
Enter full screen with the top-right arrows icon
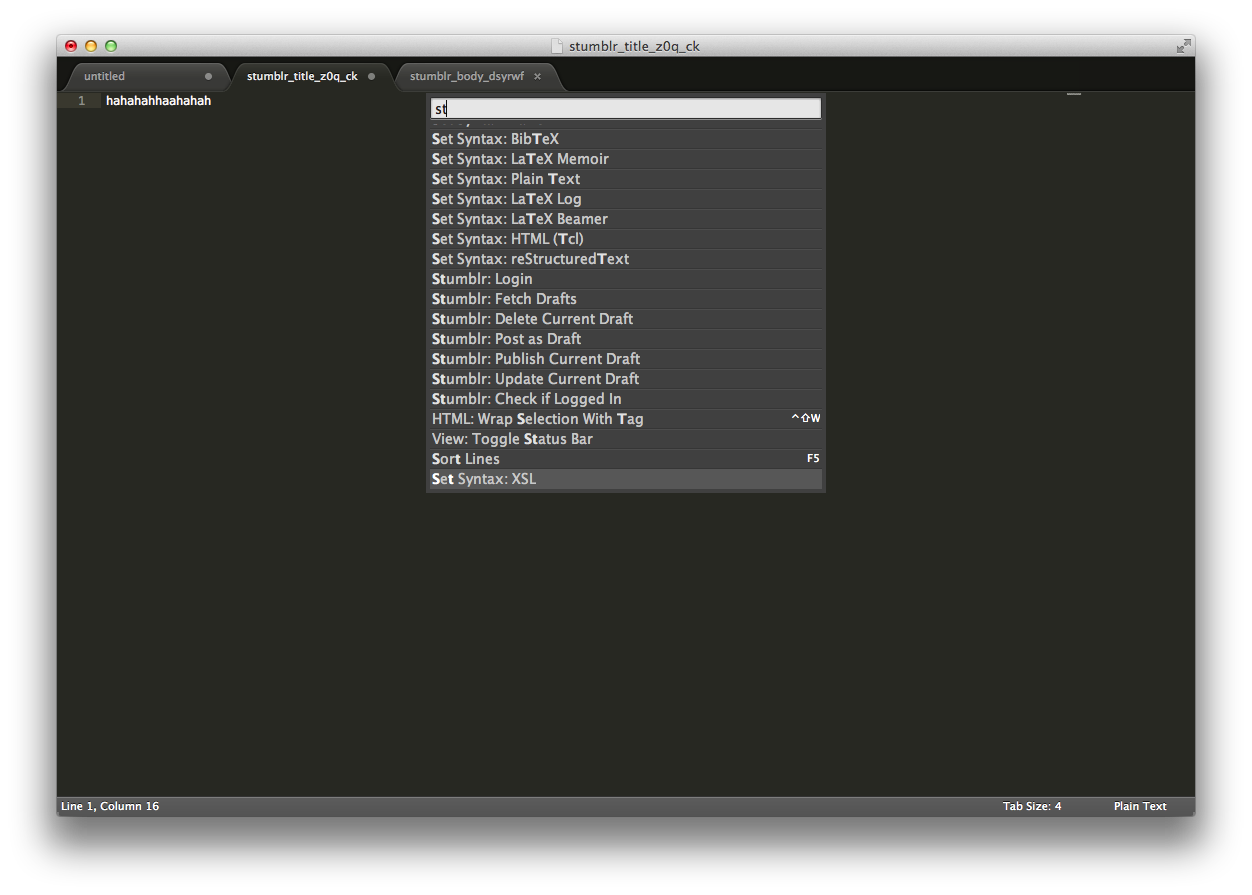click(1183, 46)
